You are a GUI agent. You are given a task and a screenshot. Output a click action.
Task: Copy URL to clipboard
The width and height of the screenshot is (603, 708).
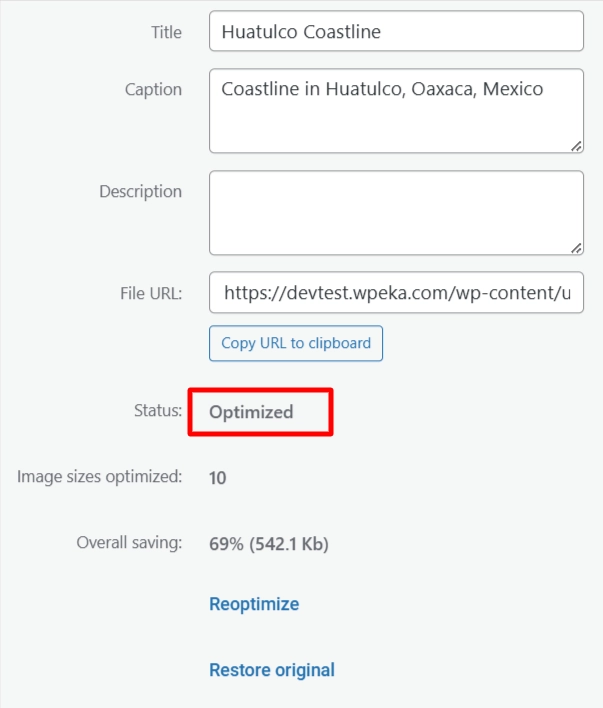pos(296,343)
